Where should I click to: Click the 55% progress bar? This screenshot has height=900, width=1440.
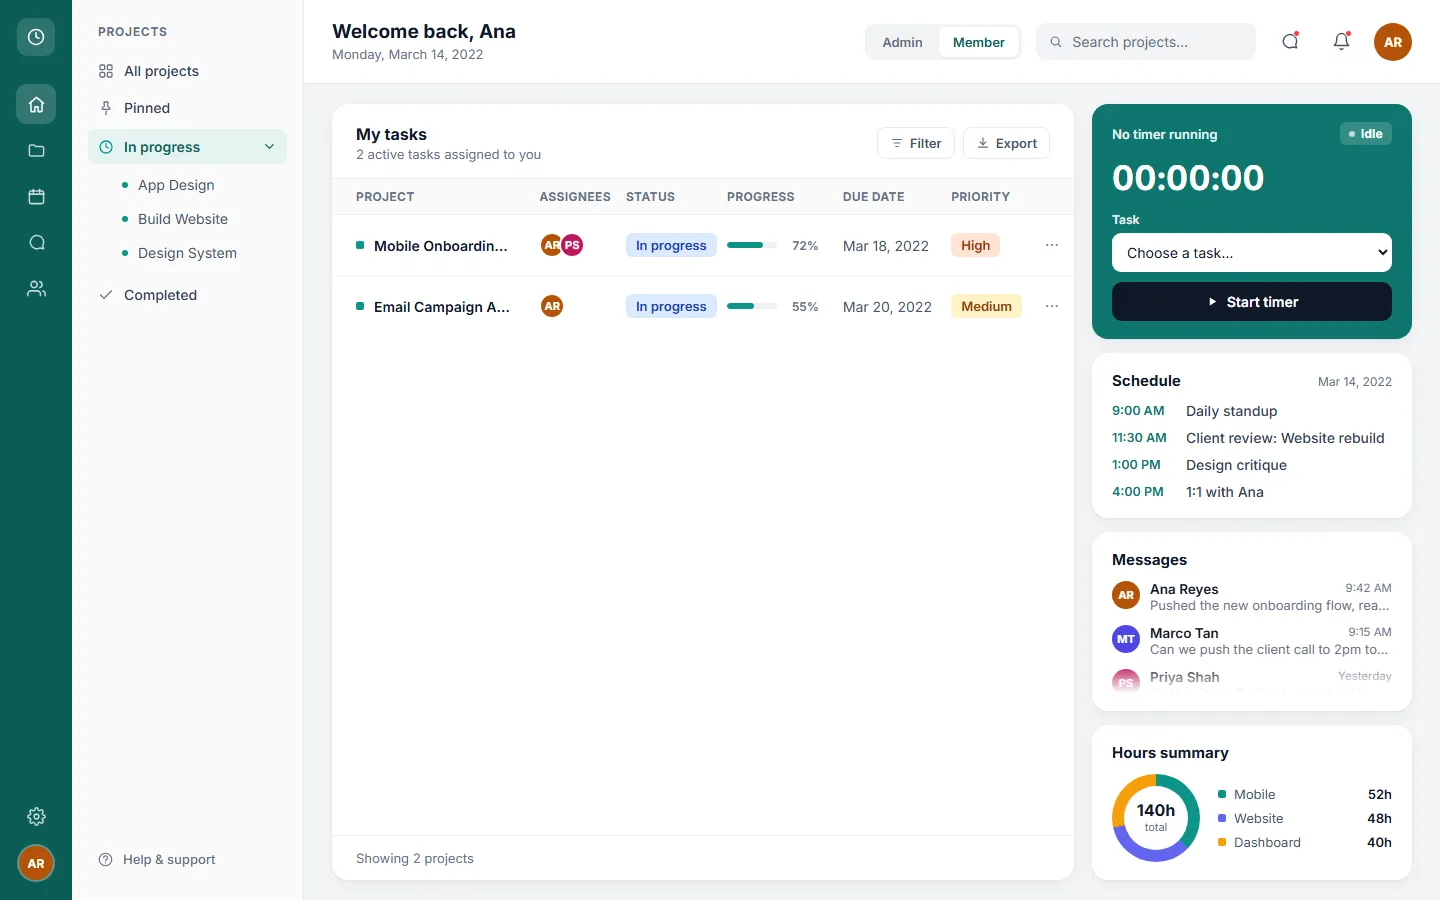pyautogui.click(x=752, y=306)
